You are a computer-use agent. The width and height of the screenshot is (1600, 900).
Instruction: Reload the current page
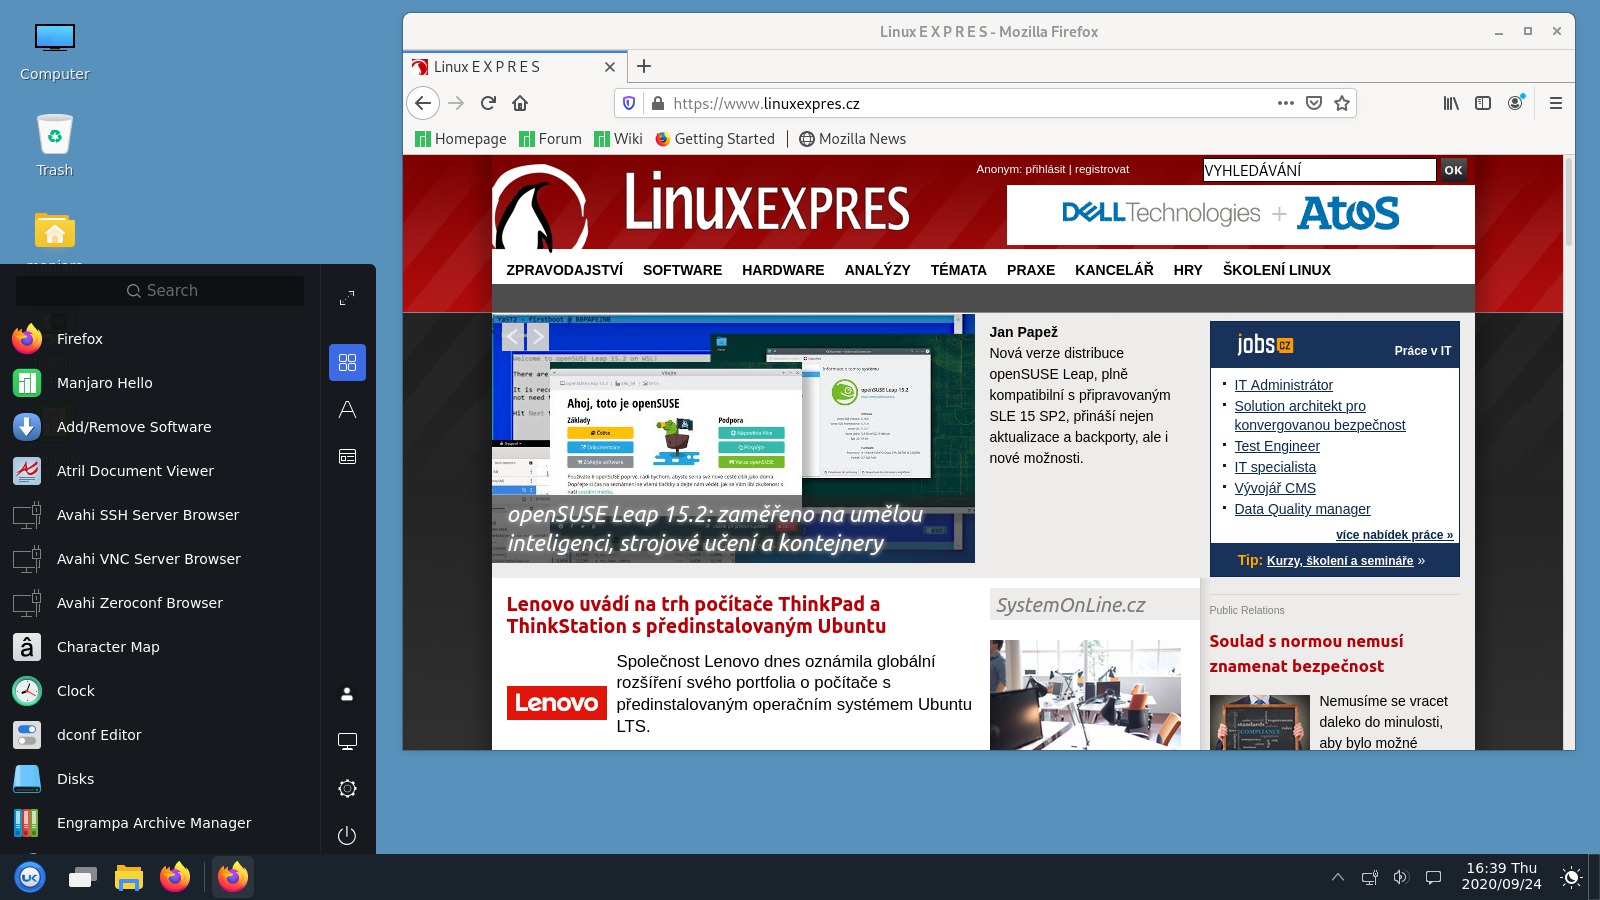pyautogui.click(x=488, y=103)
